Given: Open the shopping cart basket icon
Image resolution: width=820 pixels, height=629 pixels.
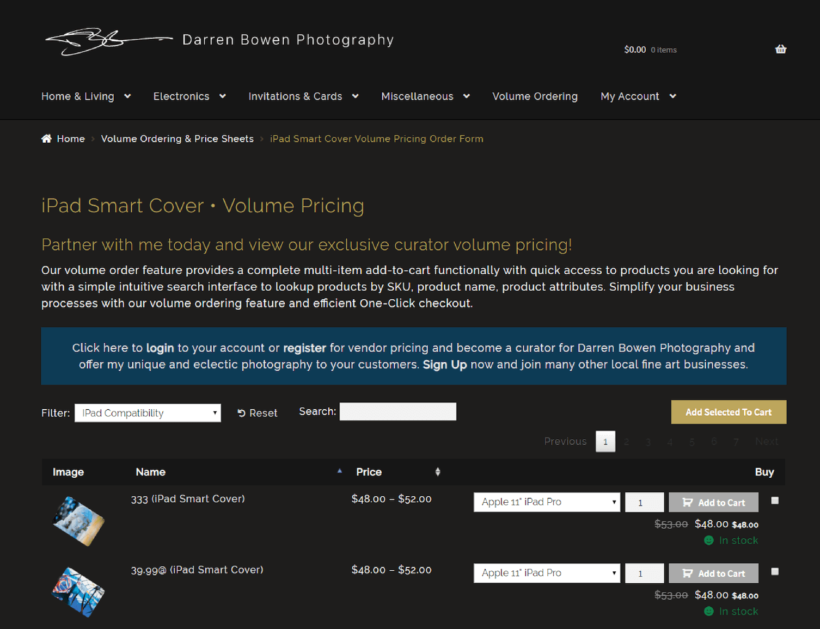Looking at the screenshot, I should coord(780,49).
